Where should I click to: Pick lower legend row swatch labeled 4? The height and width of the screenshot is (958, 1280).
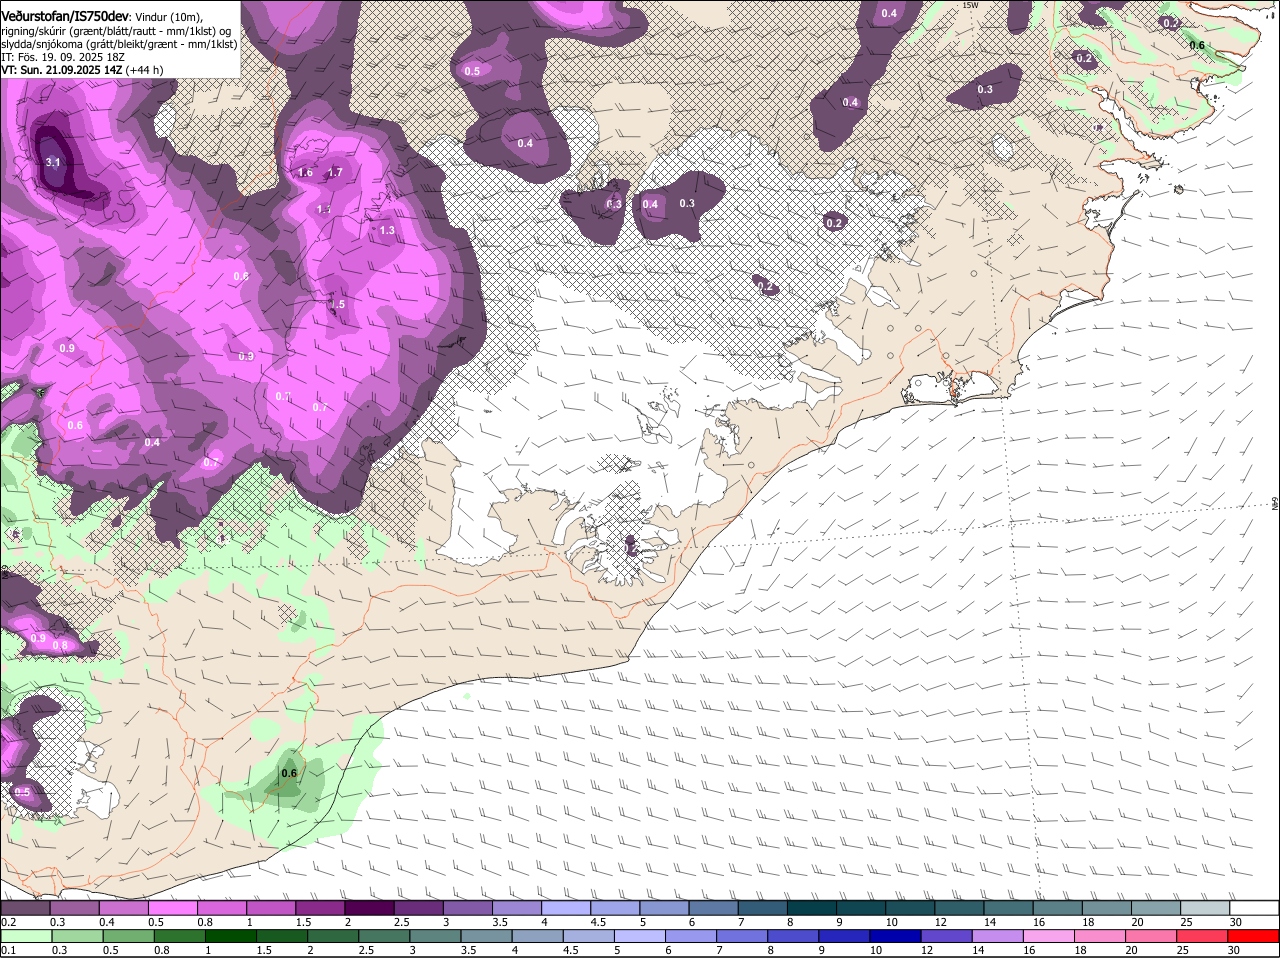pyautogui.click(x=536, y=936)
